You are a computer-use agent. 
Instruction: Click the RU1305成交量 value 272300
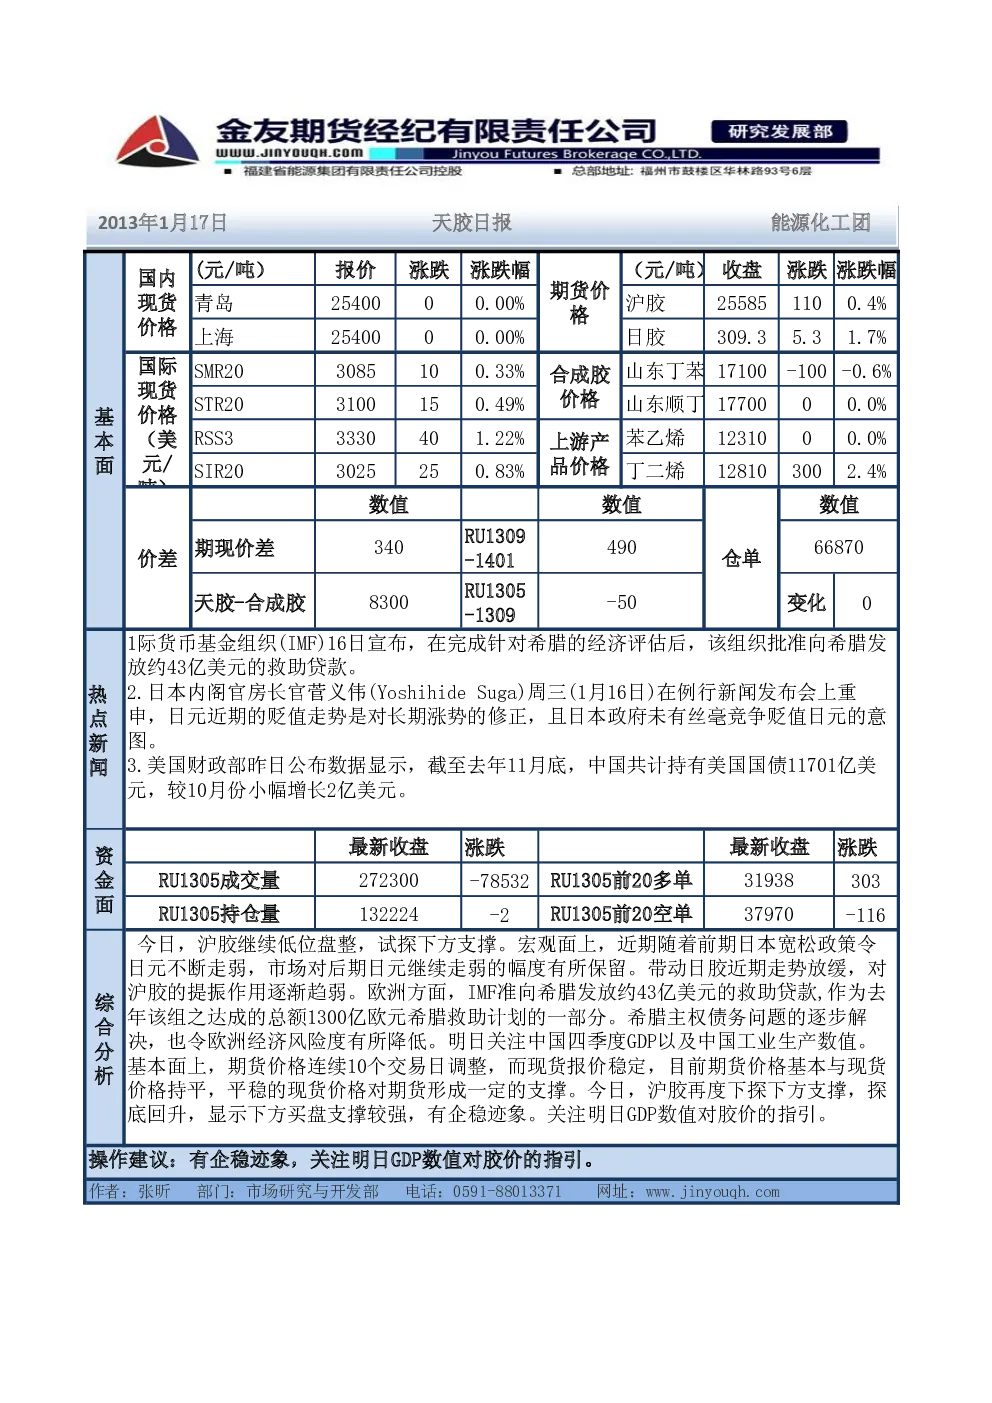[388, 880]
